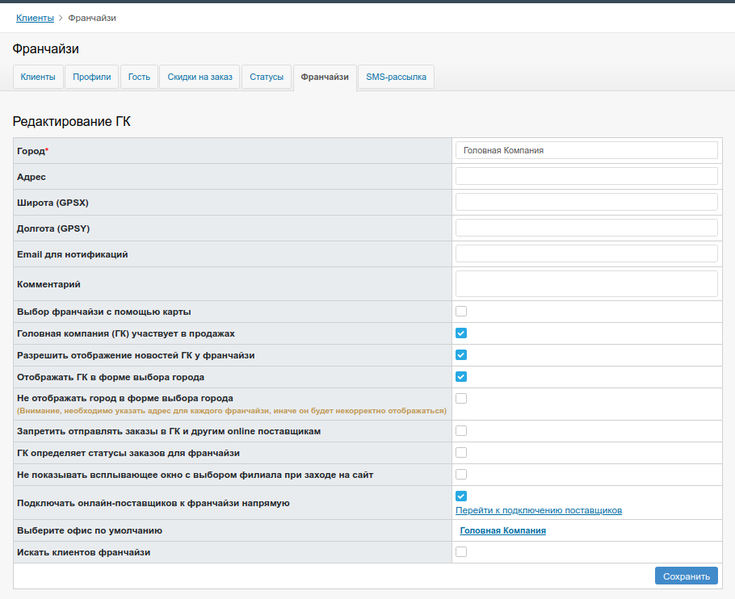Open the Профили tab
Image resolution: width=735 pixels, height=599 pixels.
click(x=92, y=77)
